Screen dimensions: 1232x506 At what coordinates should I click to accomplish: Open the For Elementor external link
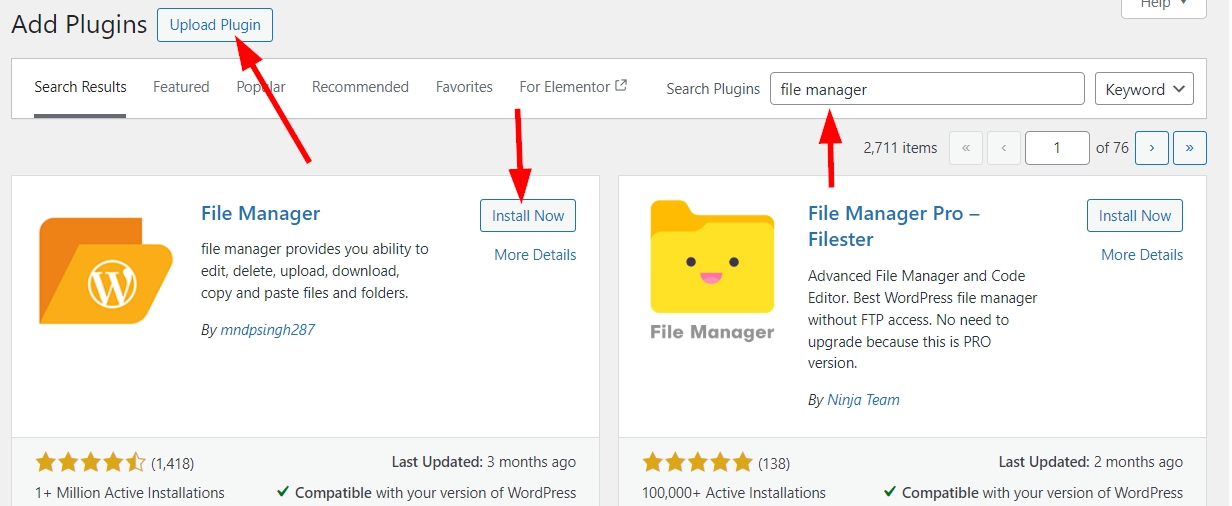[x=573, y=87]
